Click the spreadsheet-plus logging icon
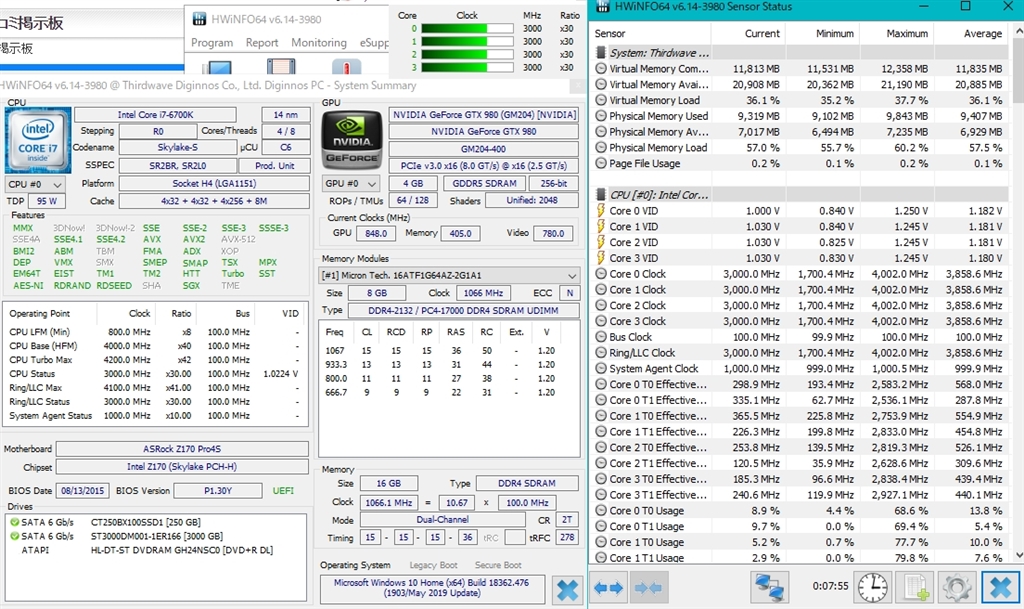Image resolution: width=1024 pixels, height=609 pixels. click(x=915, y=587)
